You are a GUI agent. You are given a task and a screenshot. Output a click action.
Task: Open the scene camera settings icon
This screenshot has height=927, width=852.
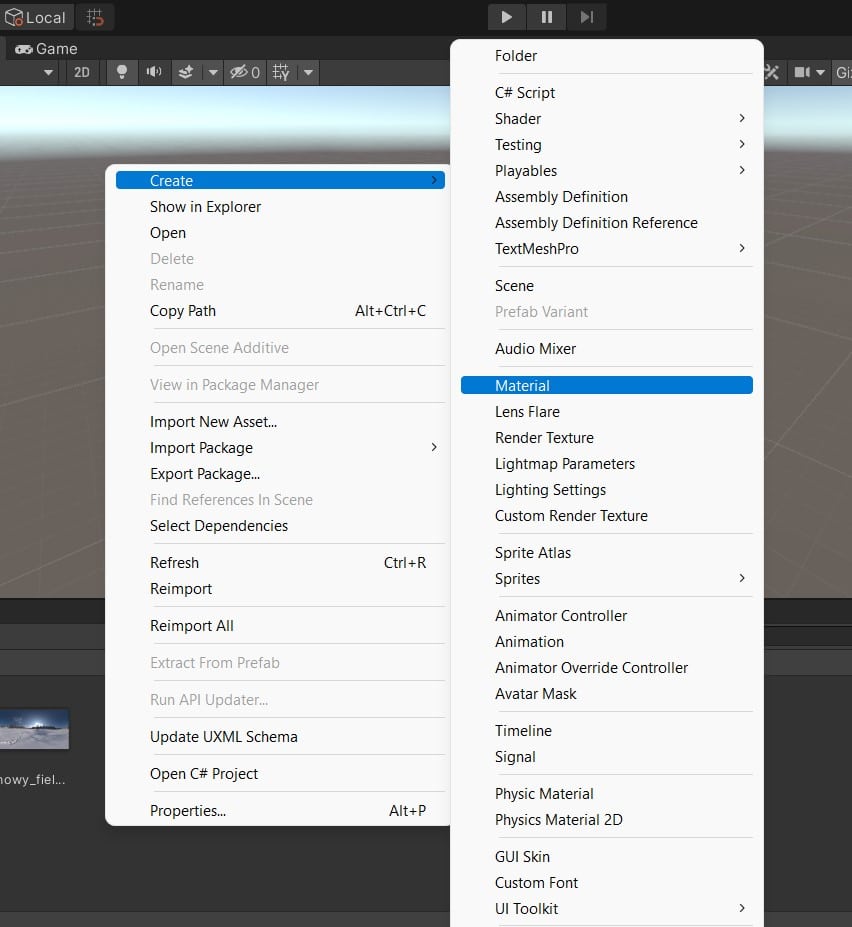pos(802,72)
